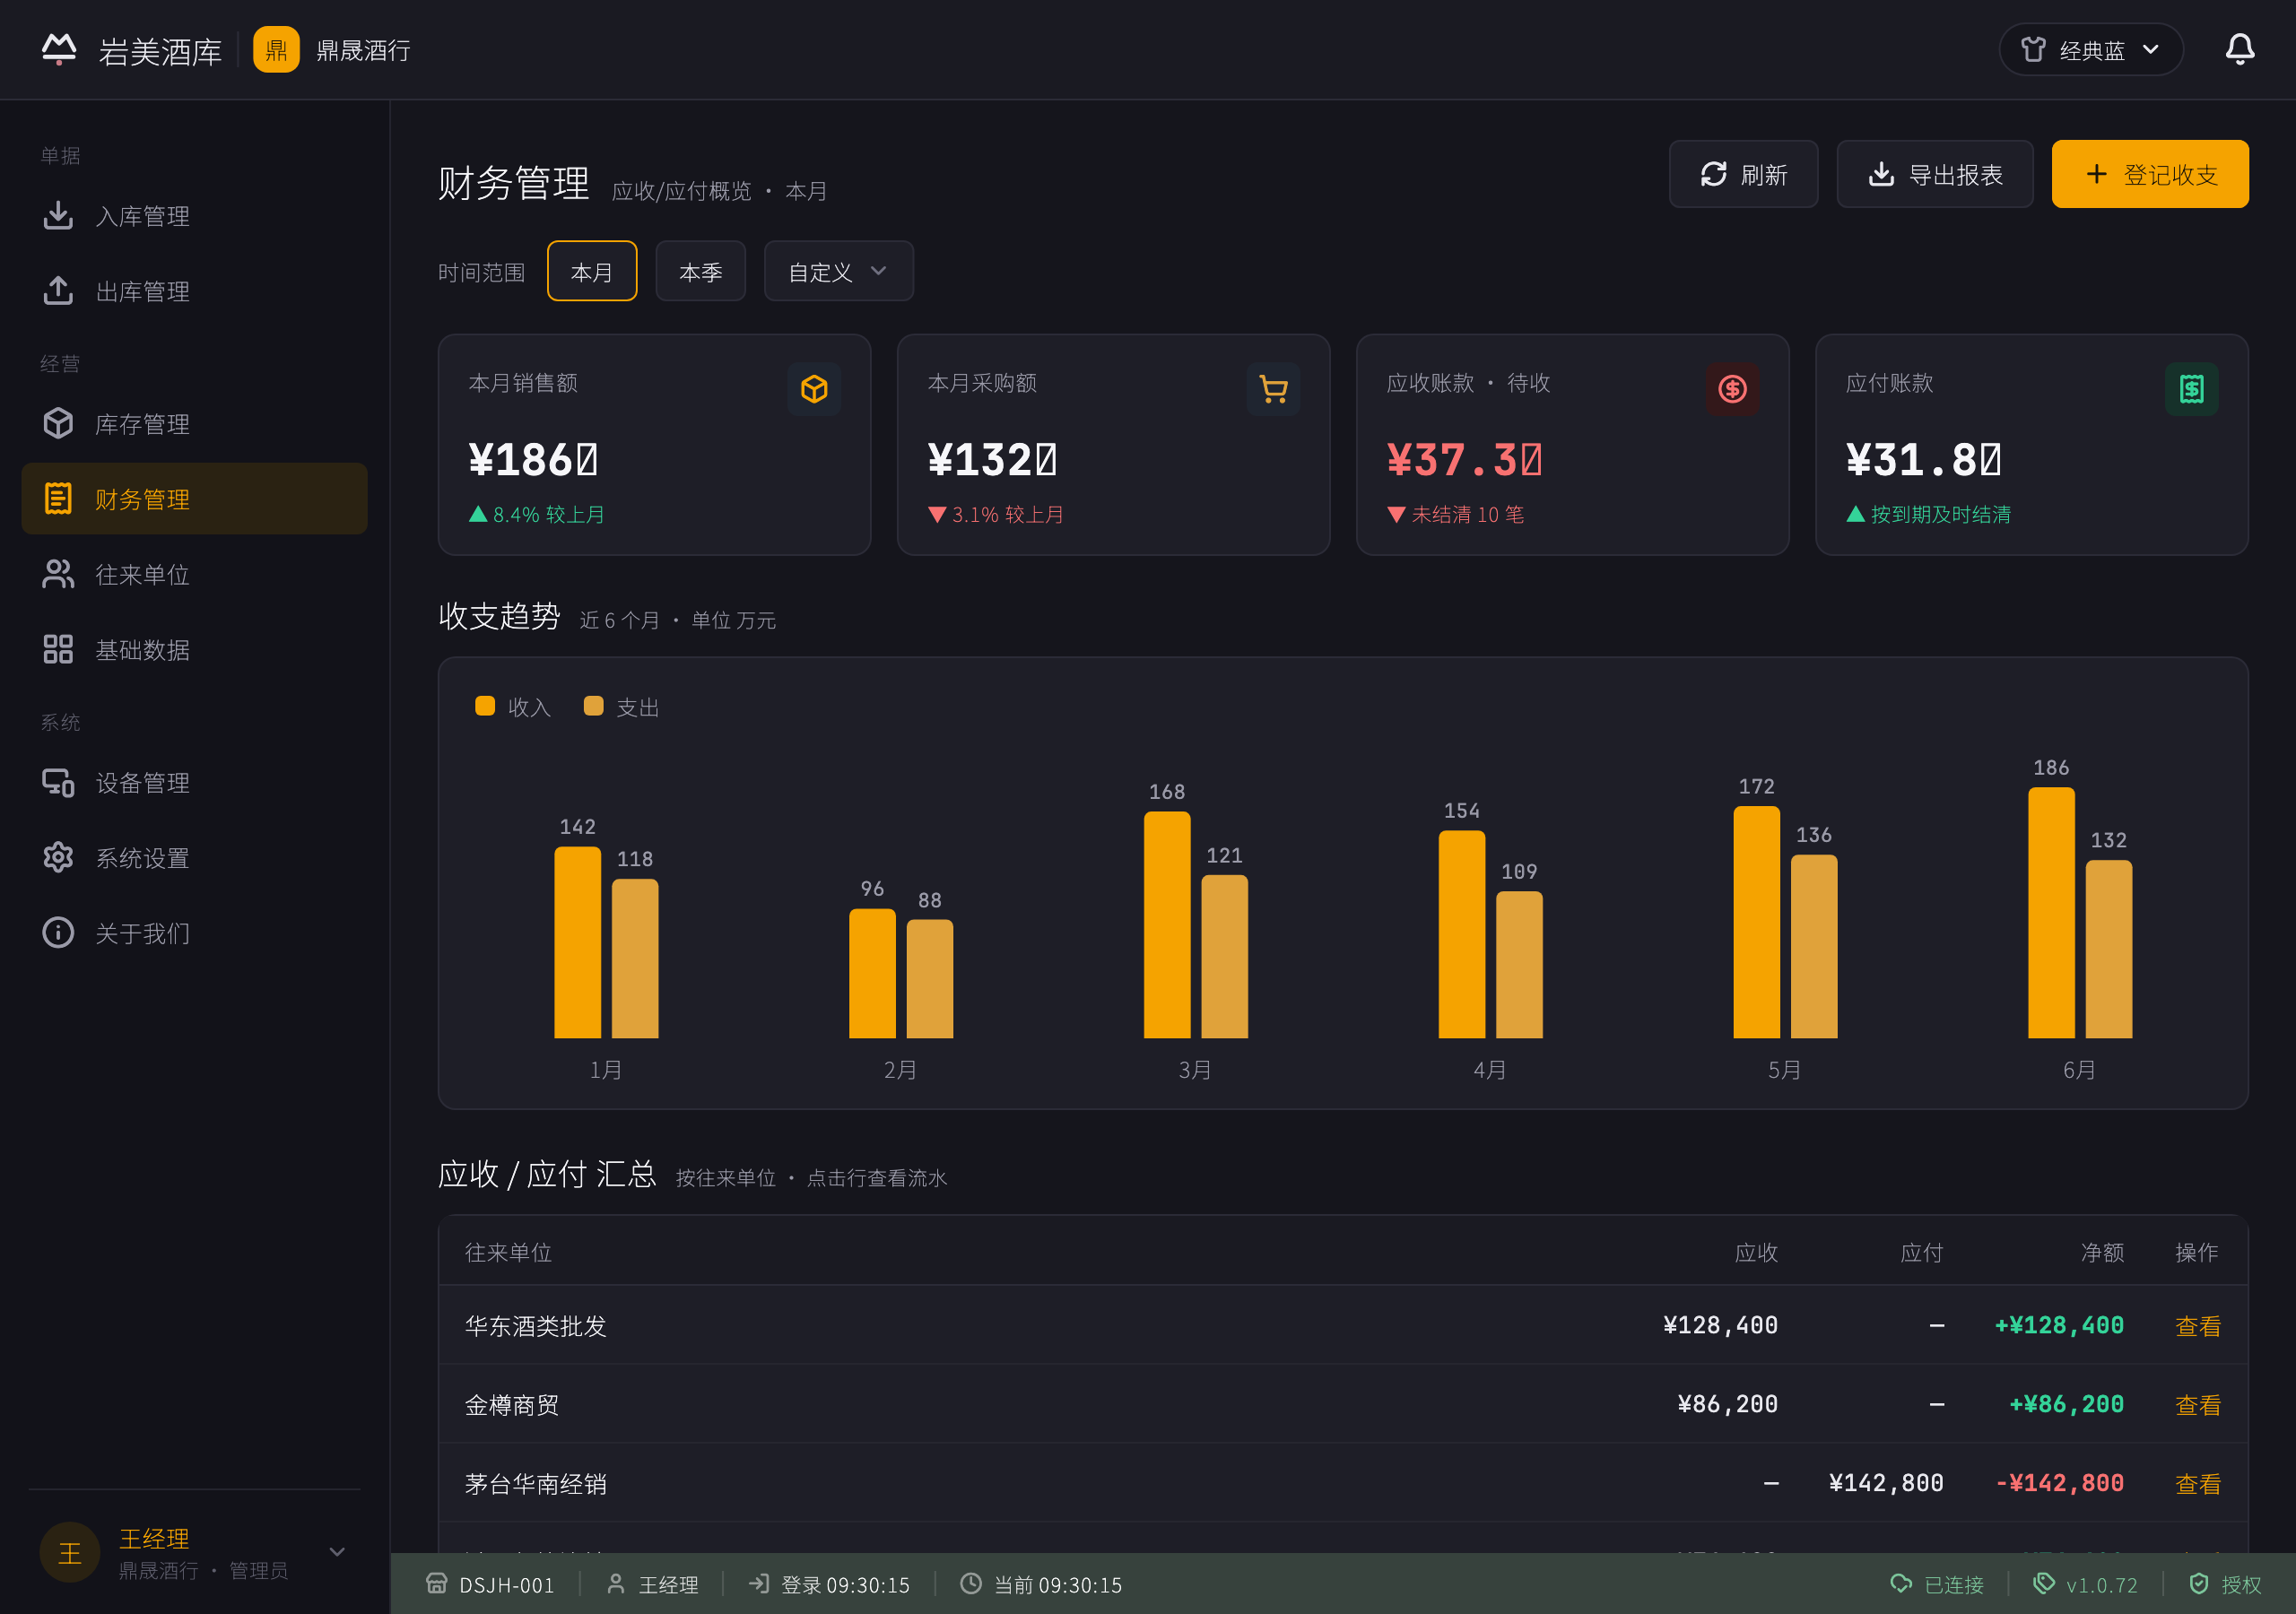Click 查看 for 华东酒类批发
Screen dimensions: 2296x1614
pyautogui.click(x=2197, y=1325)
